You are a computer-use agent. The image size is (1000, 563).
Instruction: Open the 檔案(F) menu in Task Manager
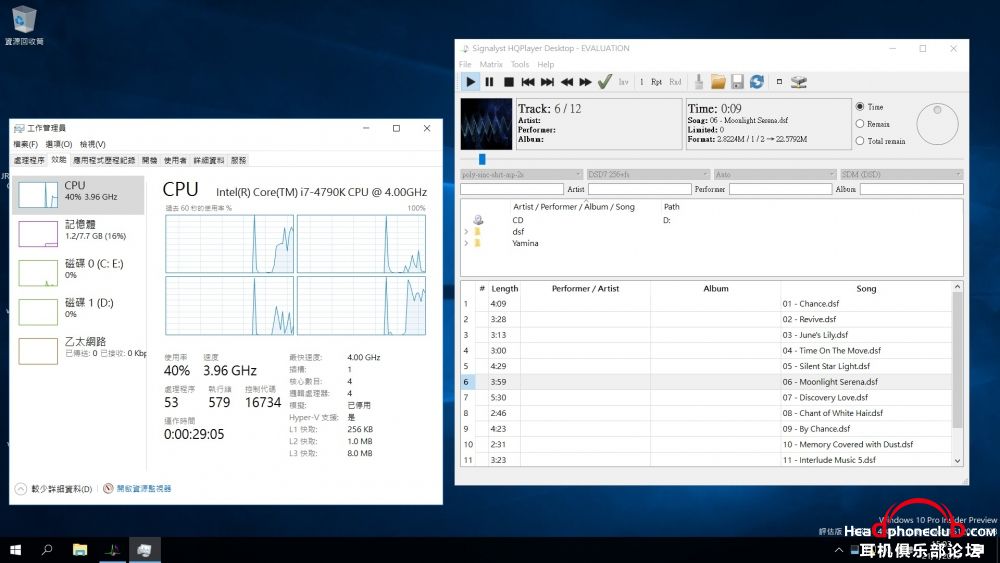[26, 144]
